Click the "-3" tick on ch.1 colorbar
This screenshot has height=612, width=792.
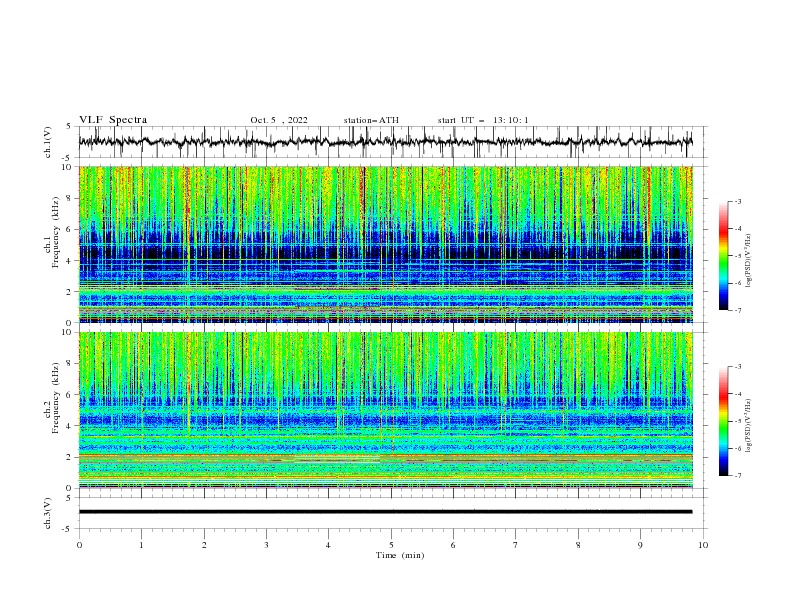click(x=738, y=201)
